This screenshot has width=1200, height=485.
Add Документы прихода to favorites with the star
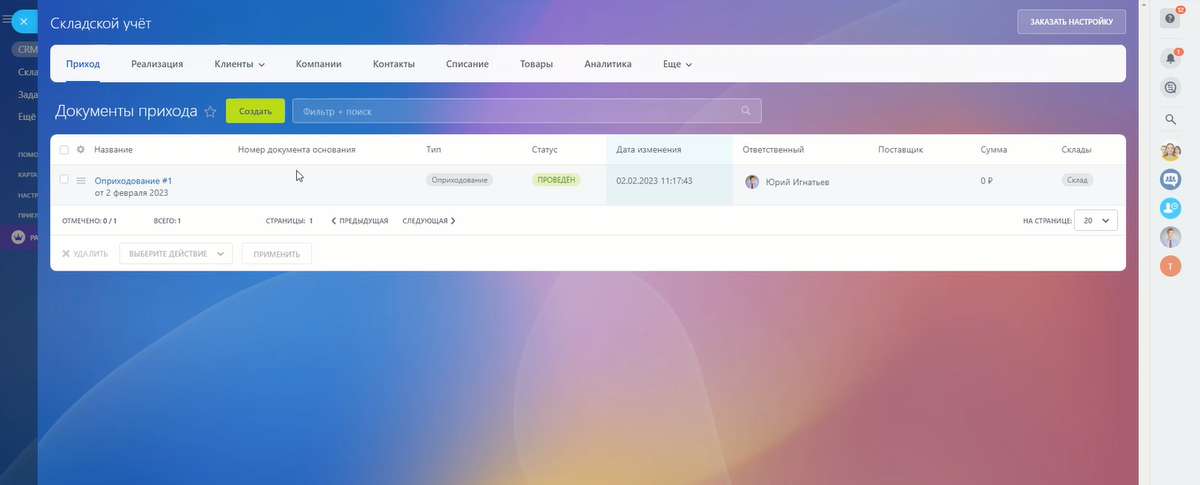click(x=210, y=112)
